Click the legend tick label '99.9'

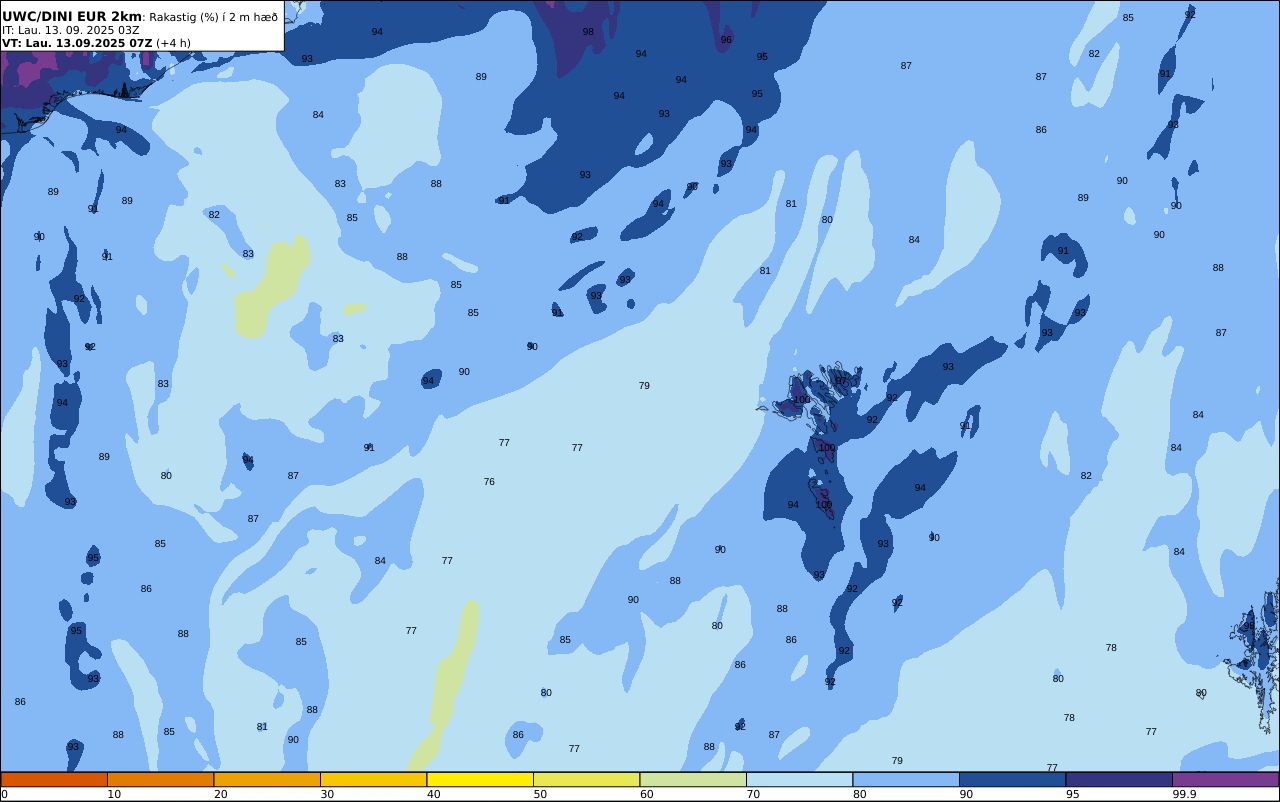click(1185, 794)
